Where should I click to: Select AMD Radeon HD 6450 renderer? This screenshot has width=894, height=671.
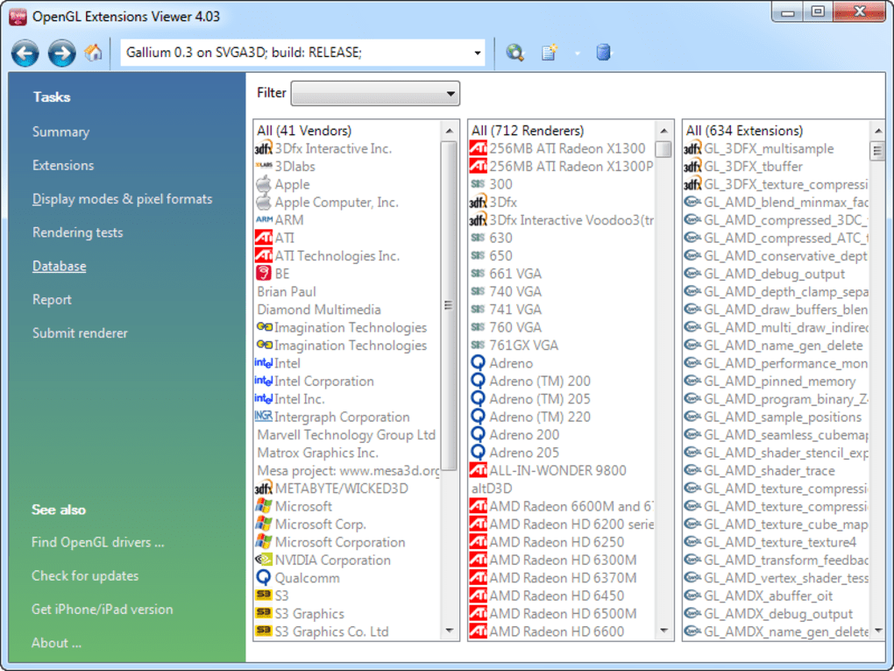[556, 596]
